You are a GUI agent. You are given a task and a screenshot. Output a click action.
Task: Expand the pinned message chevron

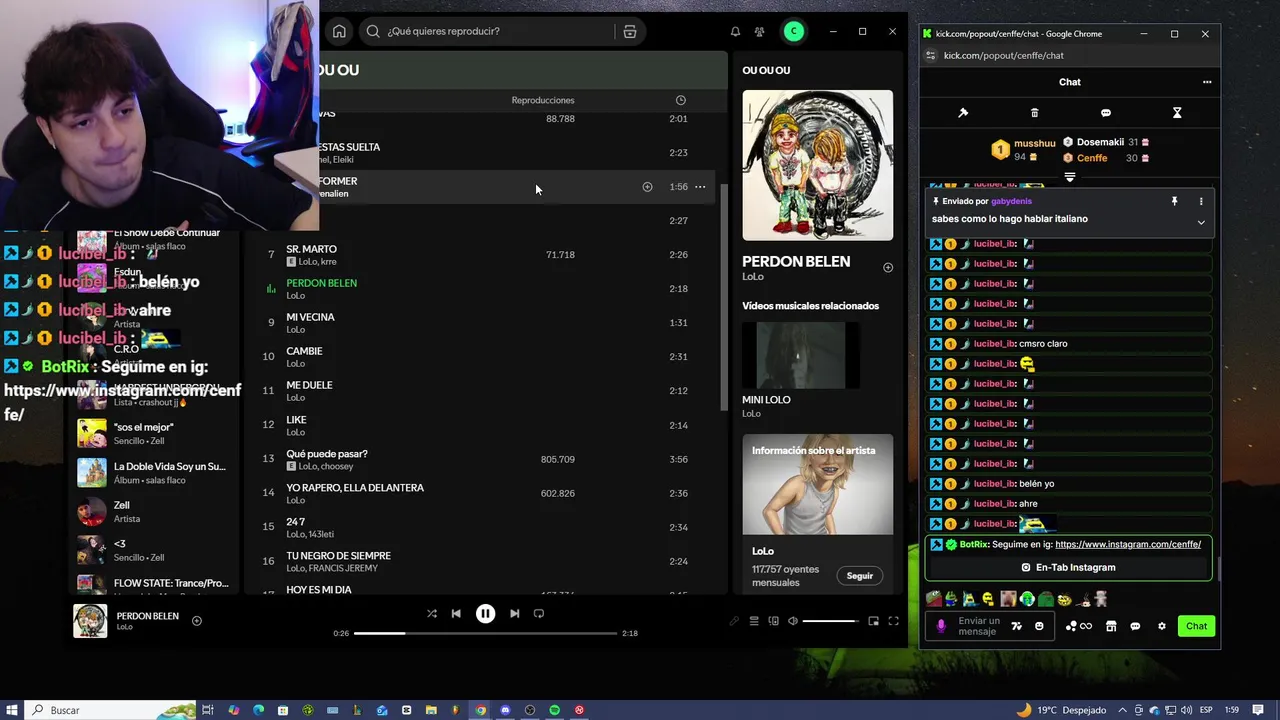(1201, 222)
